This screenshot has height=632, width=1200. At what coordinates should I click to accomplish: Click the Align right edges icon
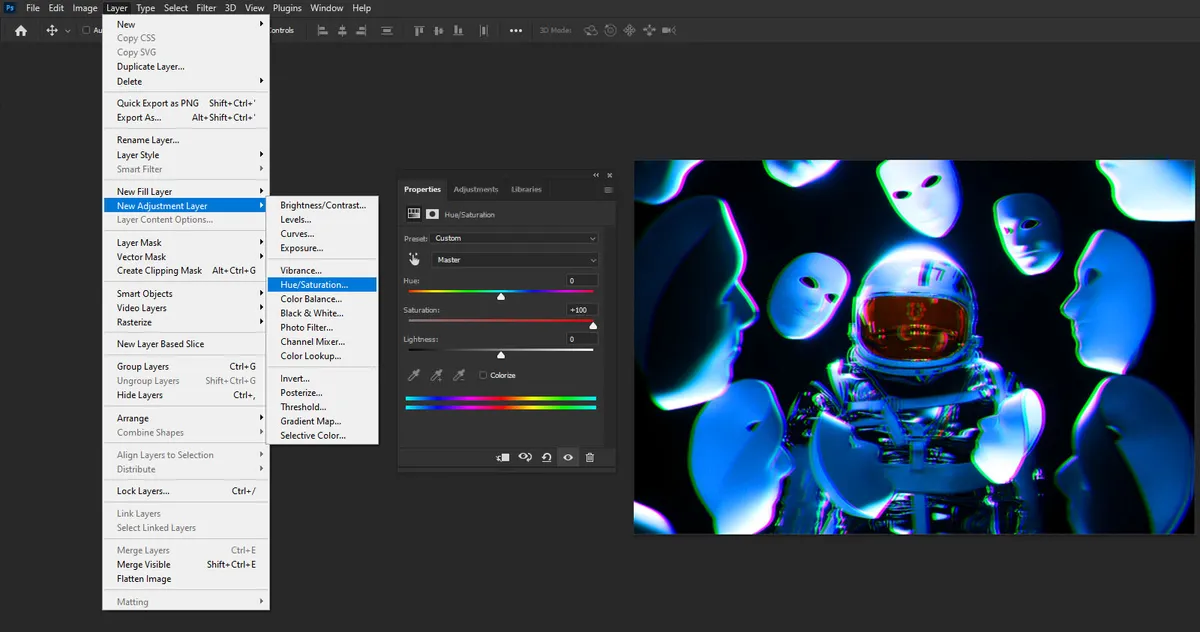363,31
